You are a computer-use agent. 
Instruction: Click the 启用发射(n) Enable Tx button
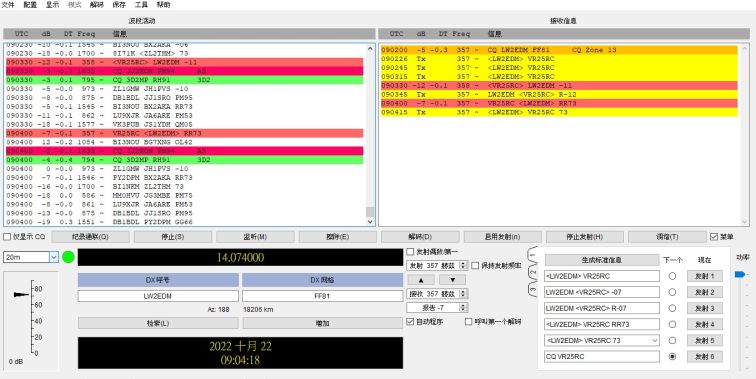[x=502, y=237]
